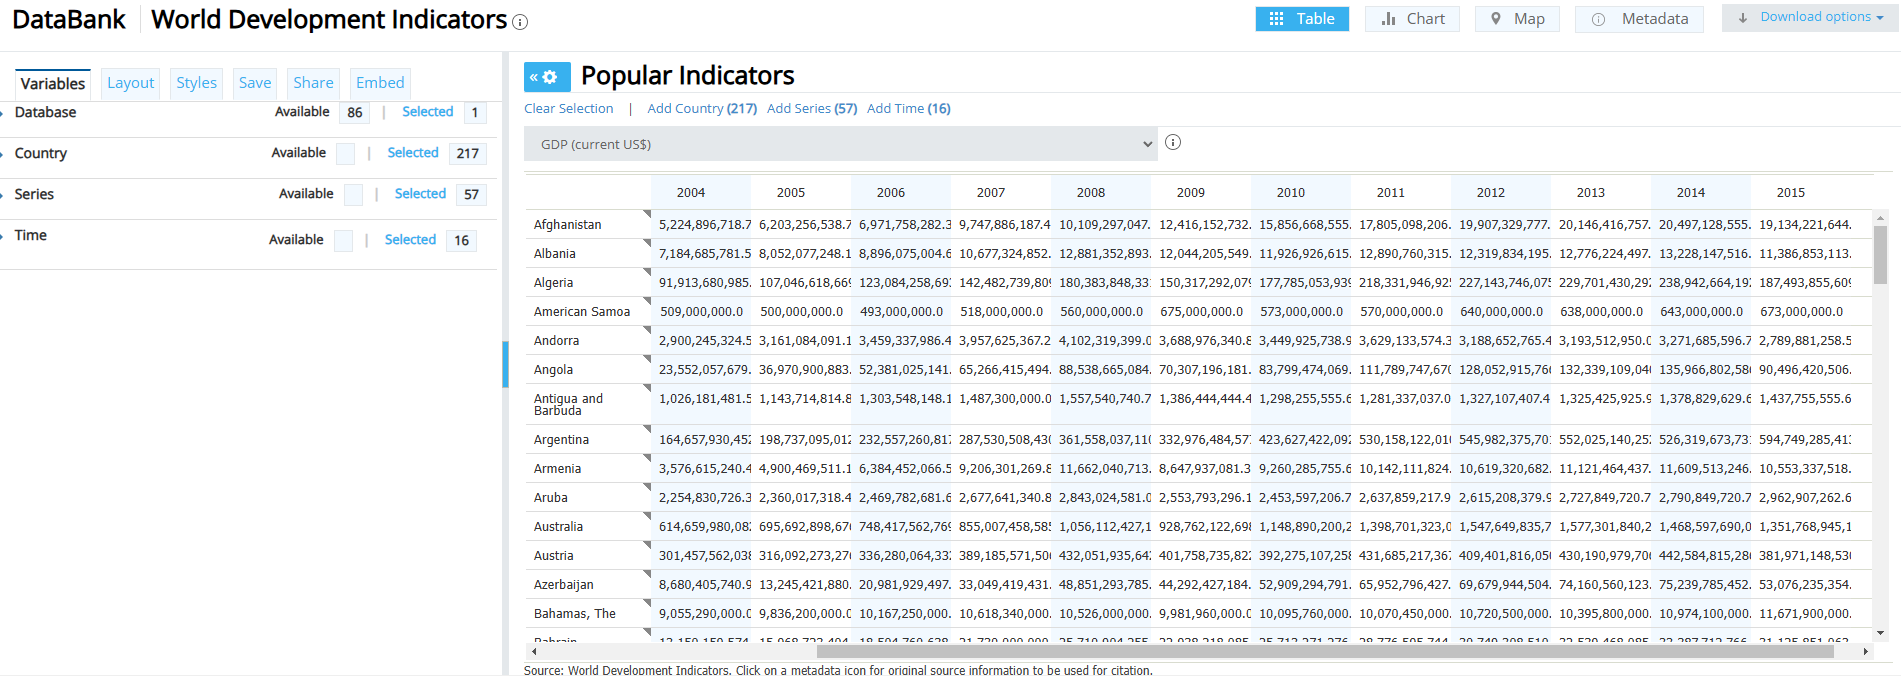Select the 2010 column header
The width and height of the screenshot is (1901, 678).
point(1290,192)
